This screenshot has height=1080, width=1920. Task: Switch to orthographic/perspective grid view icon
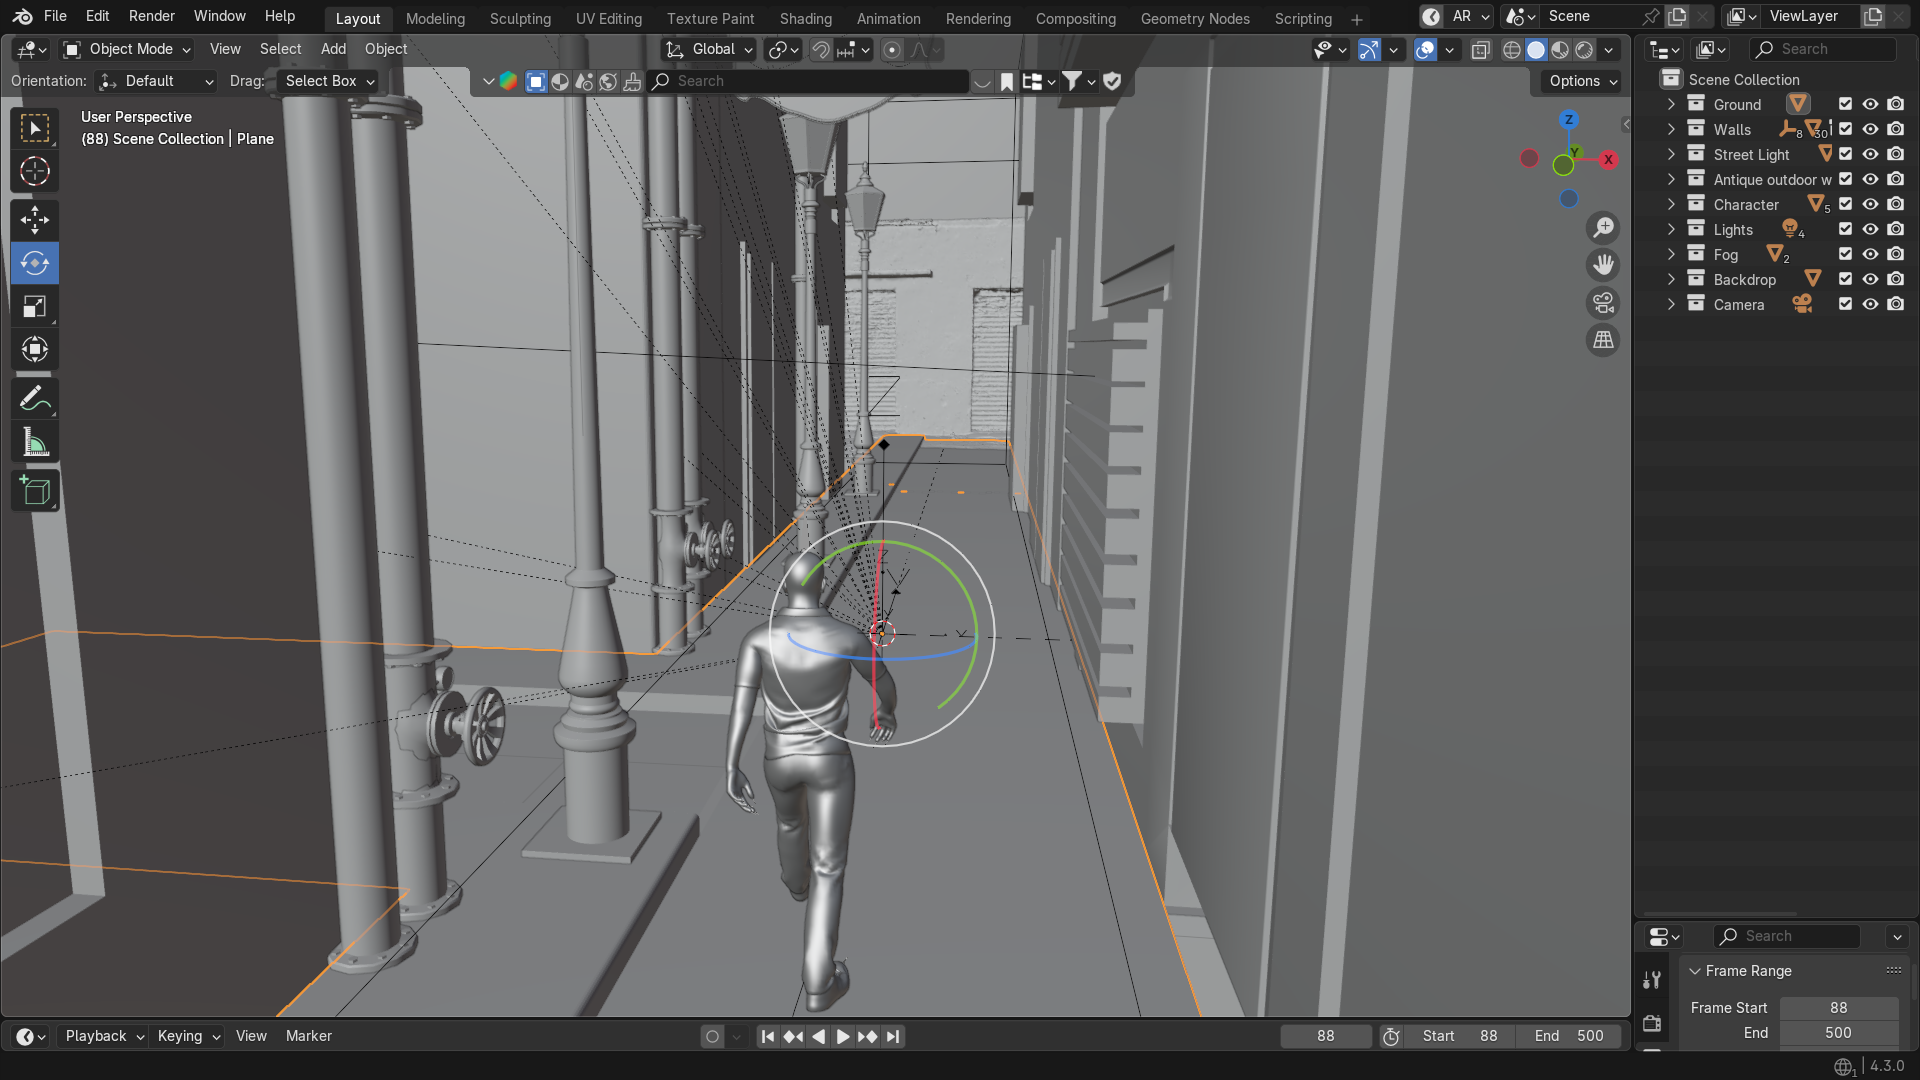(x=1603, y=341)
